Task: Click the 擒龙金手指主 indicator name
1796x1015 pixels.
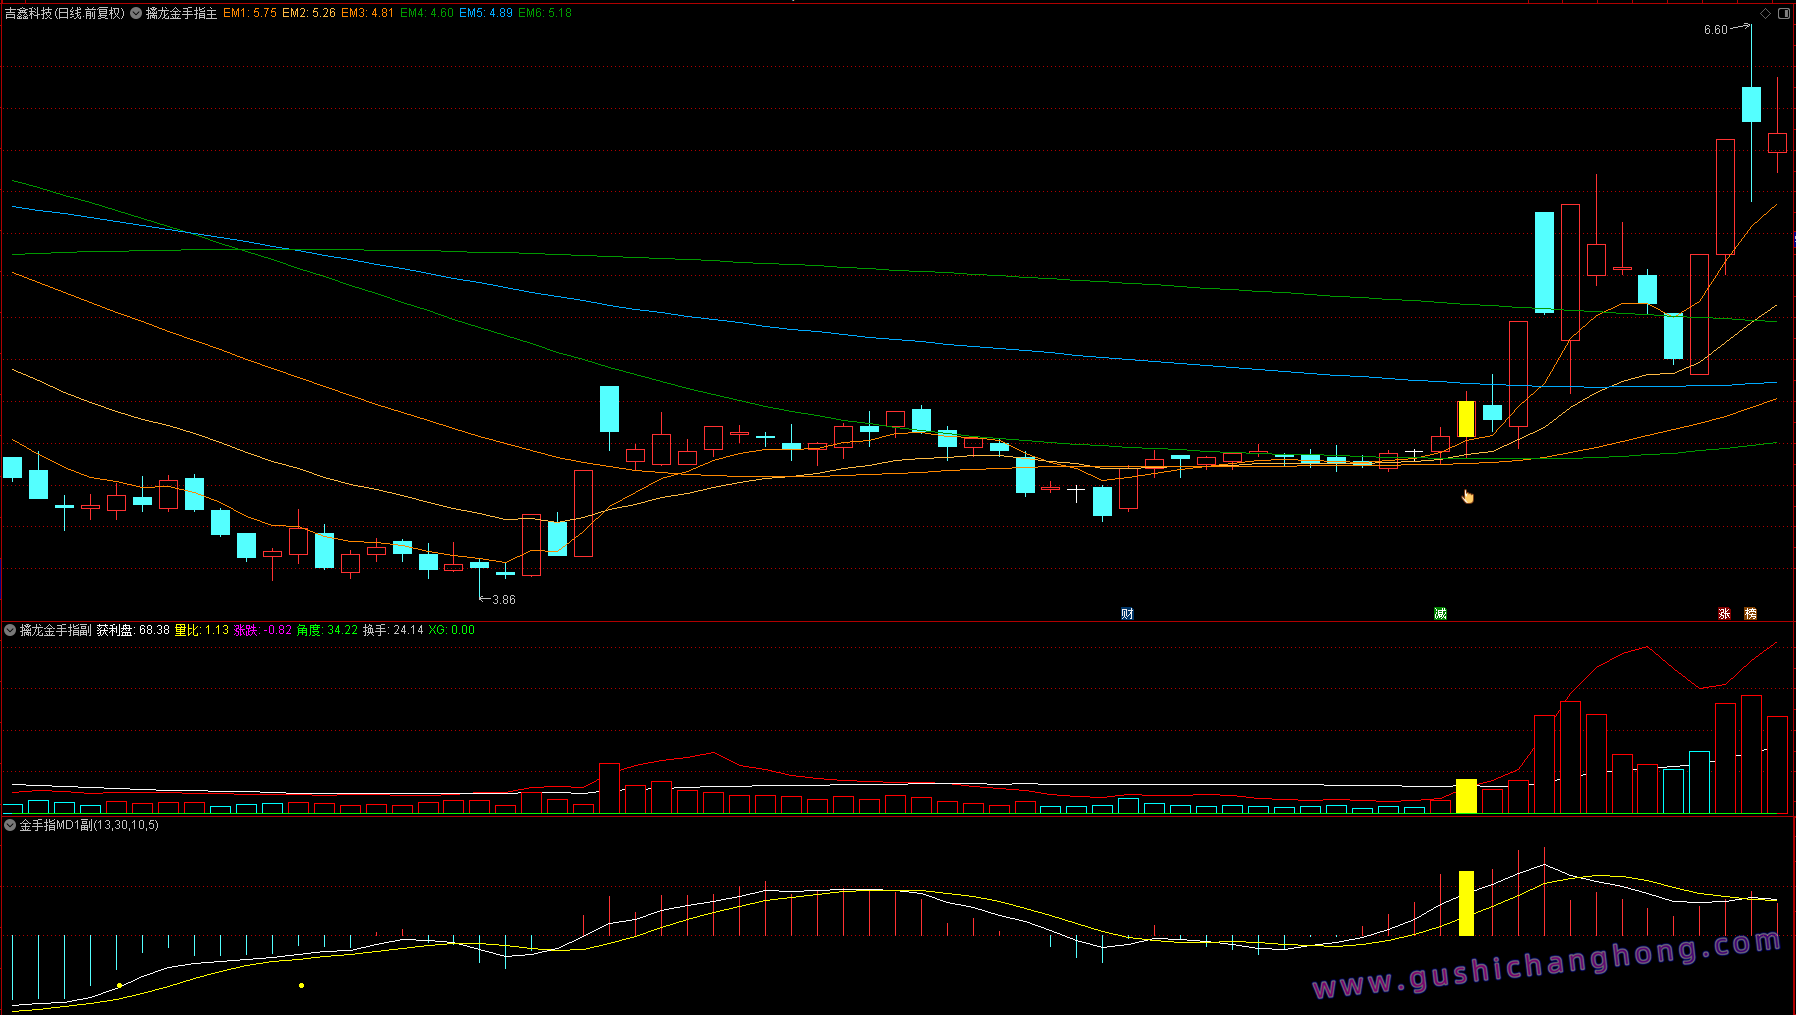Action: point(181,13)
